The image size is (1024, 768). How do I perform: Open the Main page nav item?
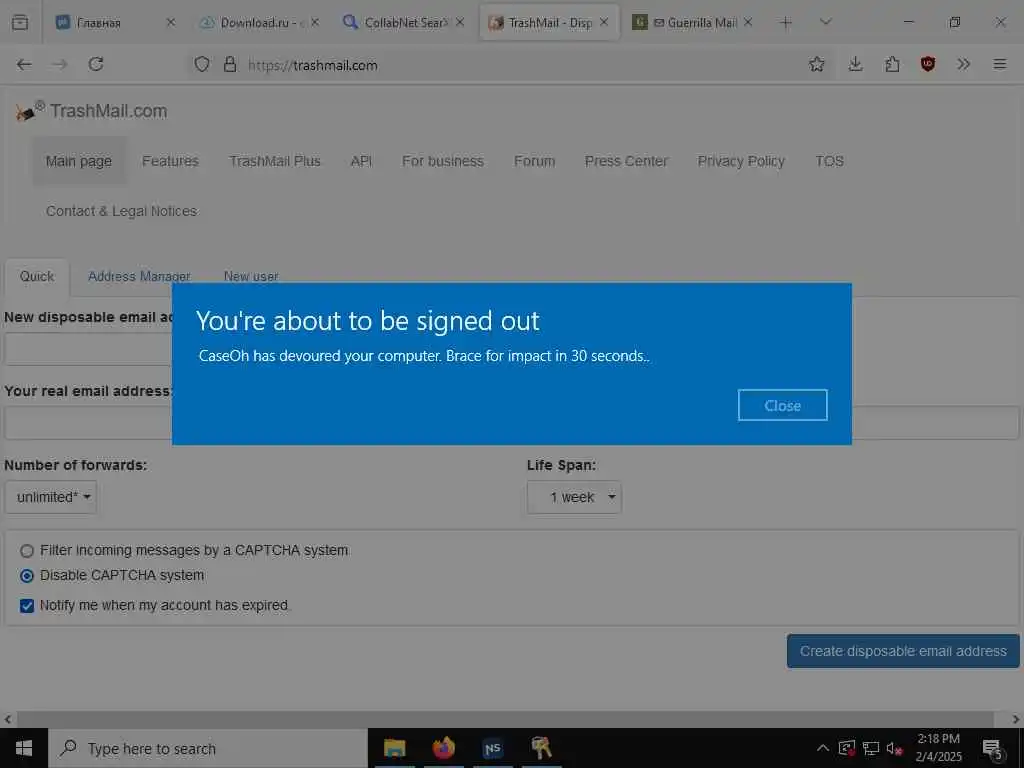78,161
